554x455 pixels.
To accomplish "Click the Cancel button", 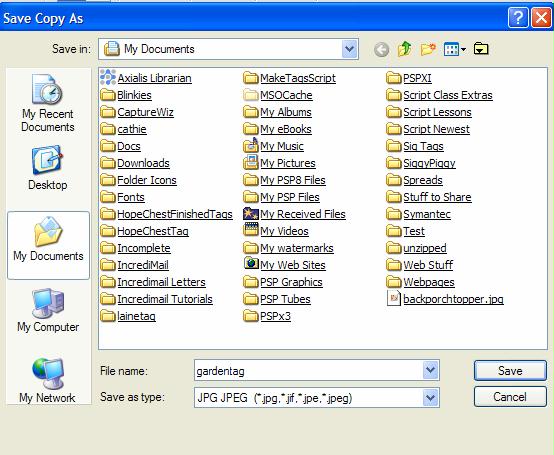I will tap(510, 397).
